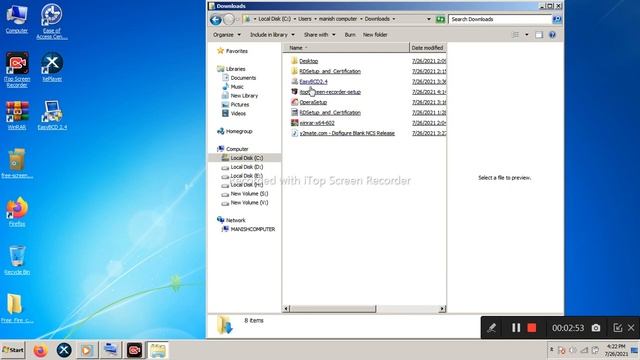The width and height of the screenshot is (640, 360).
Task: Select the EasyBCD 2.4 desktop shortcut
Action: click(x=52, y=116)
